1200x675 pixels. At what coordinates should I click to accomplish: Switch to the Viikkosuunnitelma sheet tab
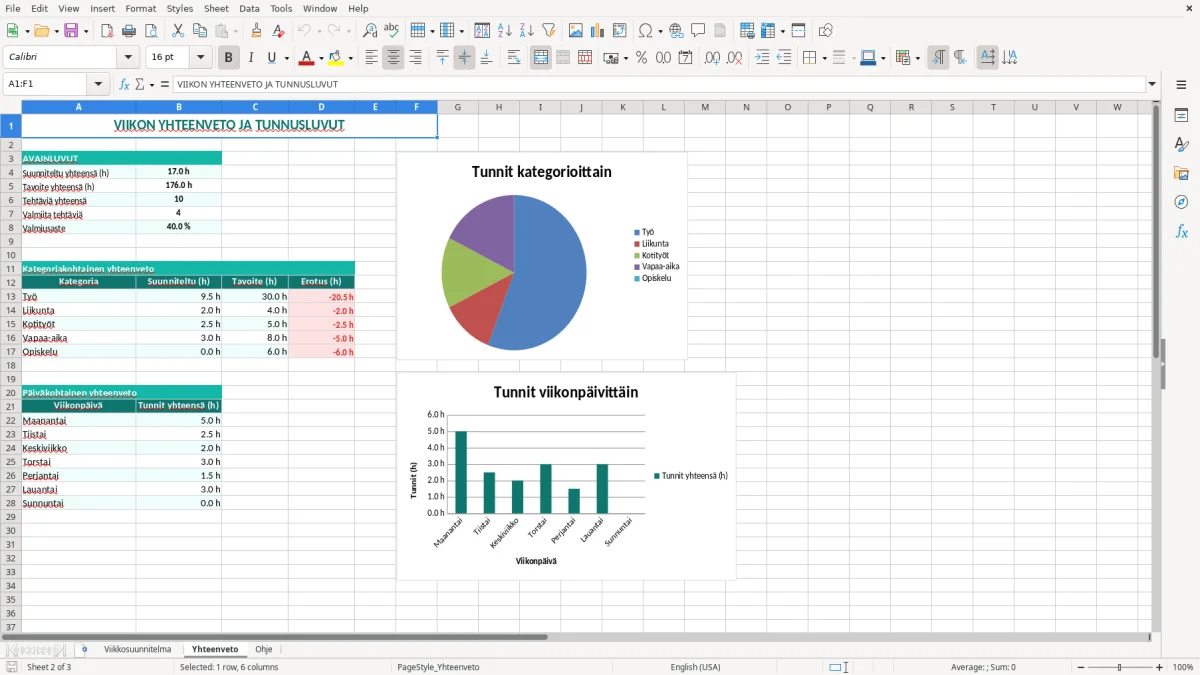coord(138,649)
